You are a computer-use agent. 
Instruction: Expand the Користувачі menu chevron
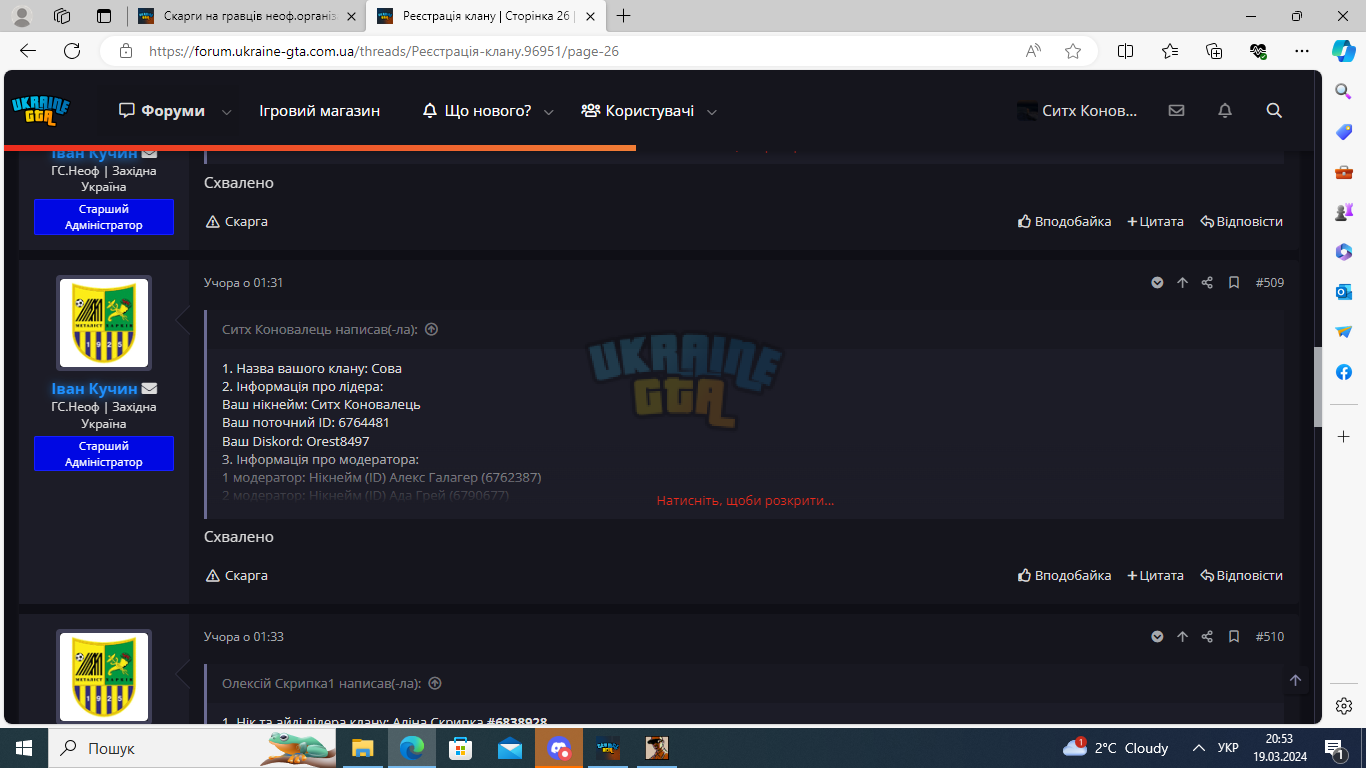712,112
